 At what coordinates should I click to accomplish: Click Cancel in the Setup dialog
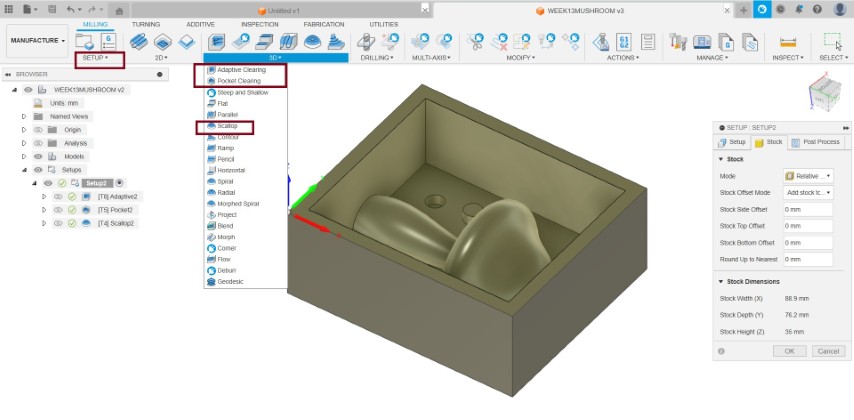828,351
